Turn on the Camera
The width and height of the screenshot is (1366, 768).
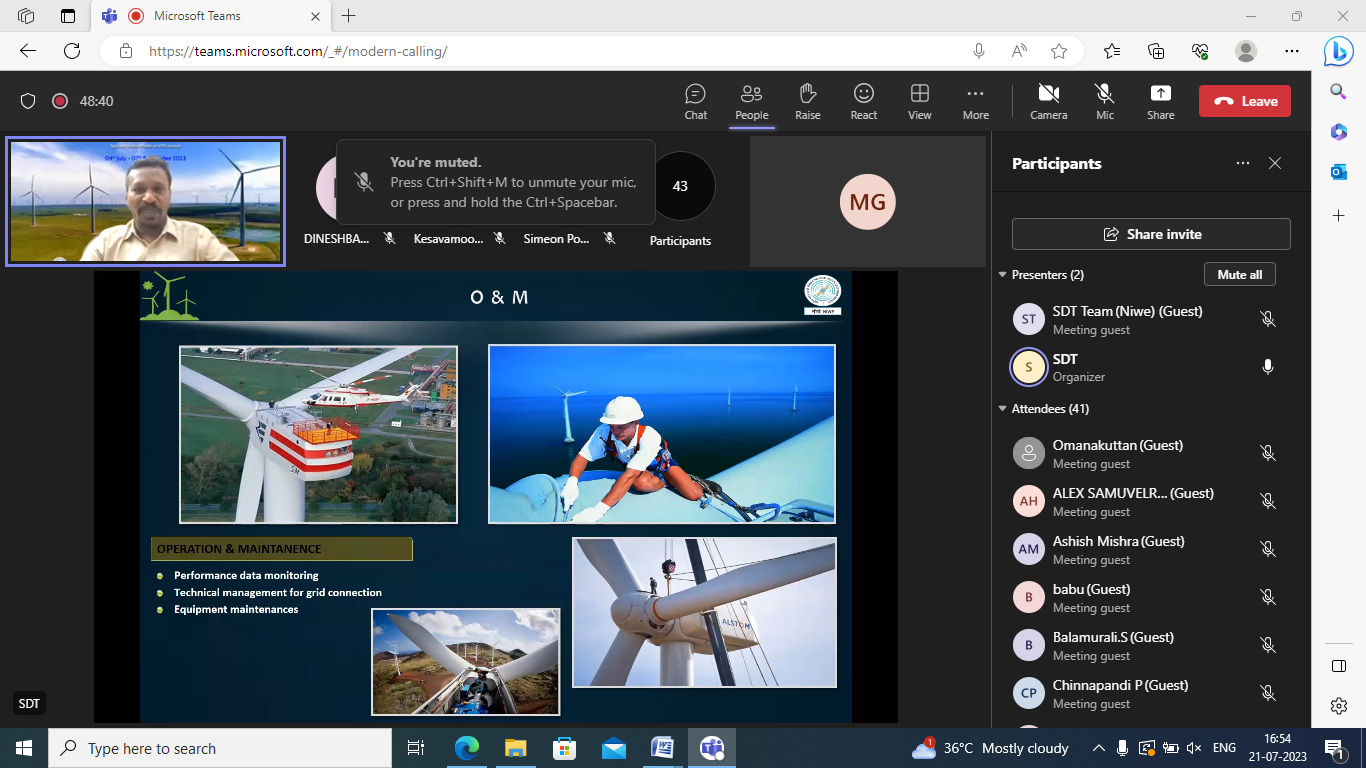(1048, 101)
